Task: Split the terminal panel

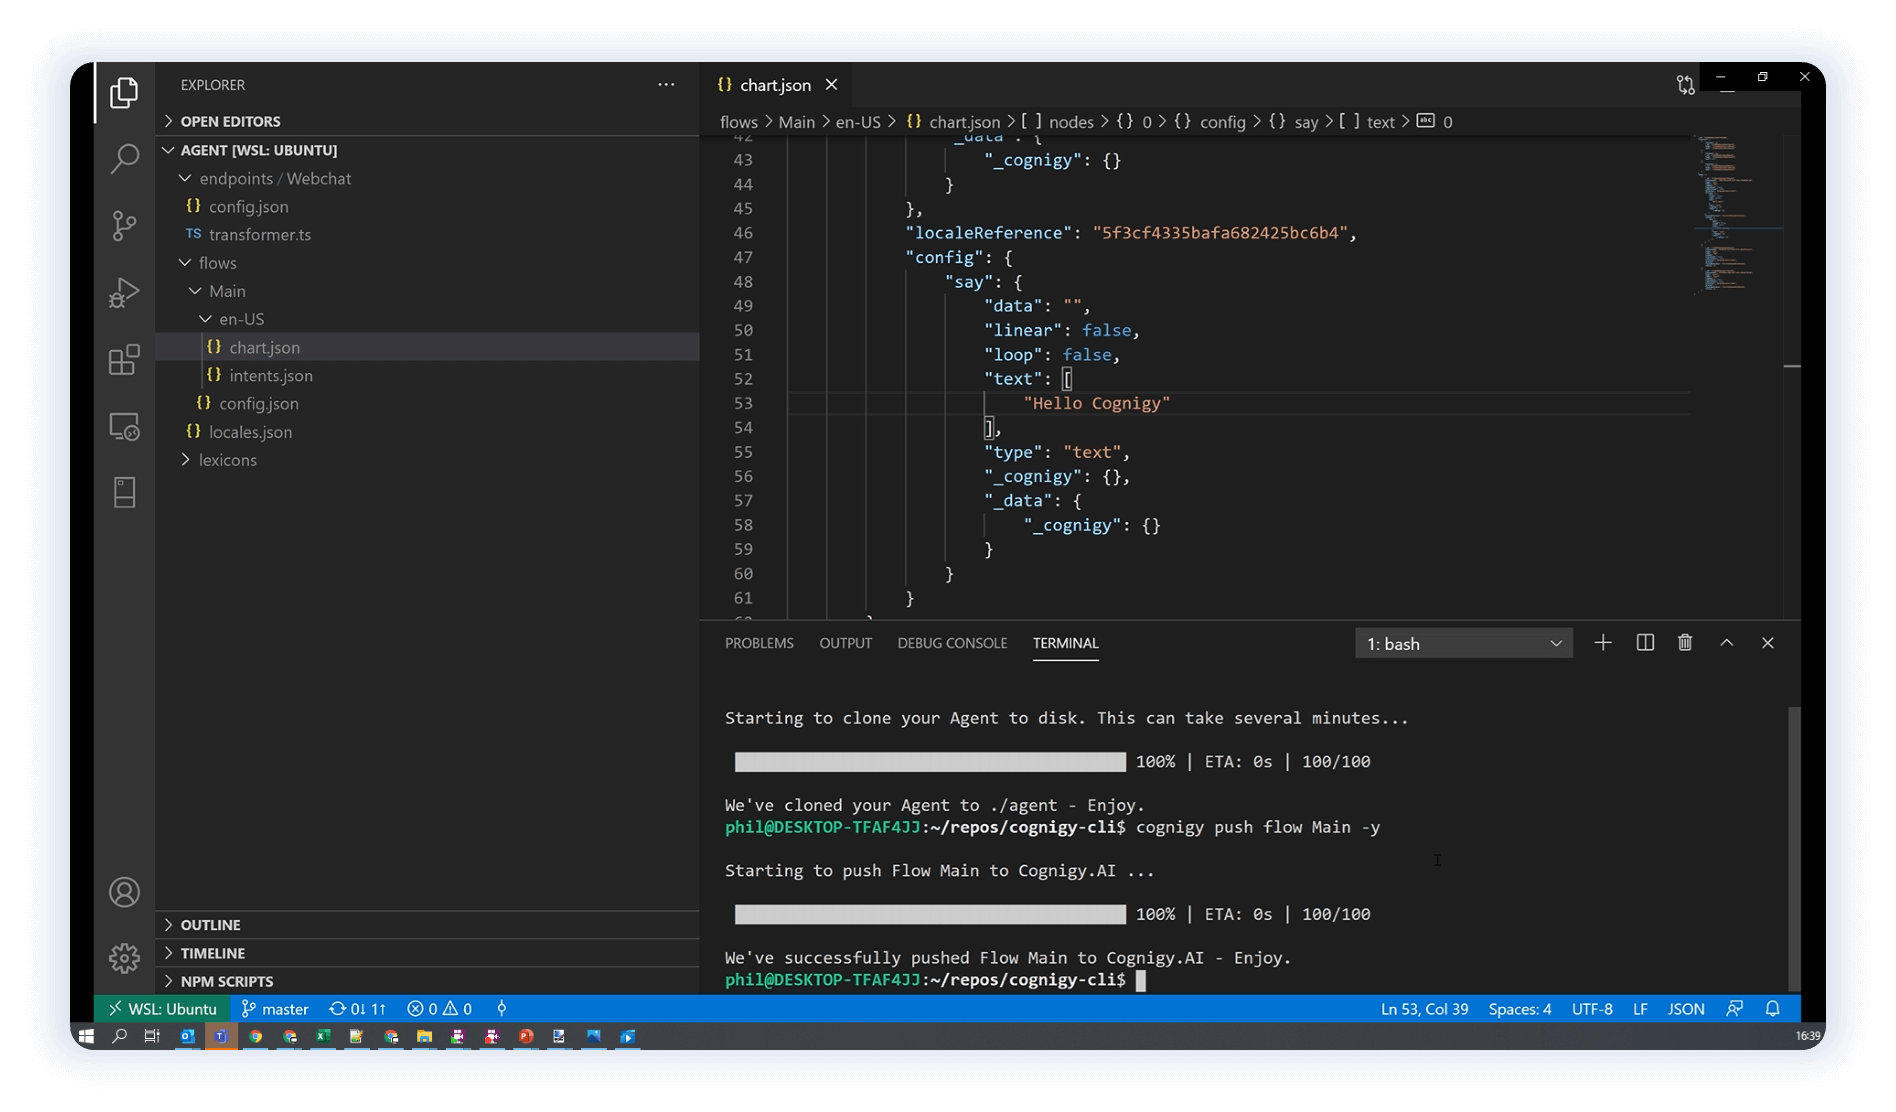Action: point(1645,643)
